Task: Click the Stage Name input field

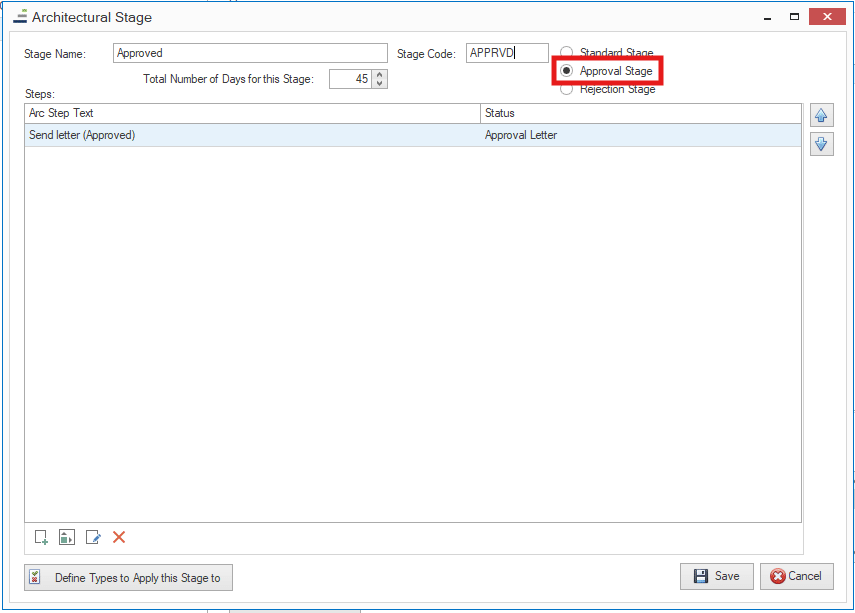Action: pyautogui.click(x=250, y=53)
